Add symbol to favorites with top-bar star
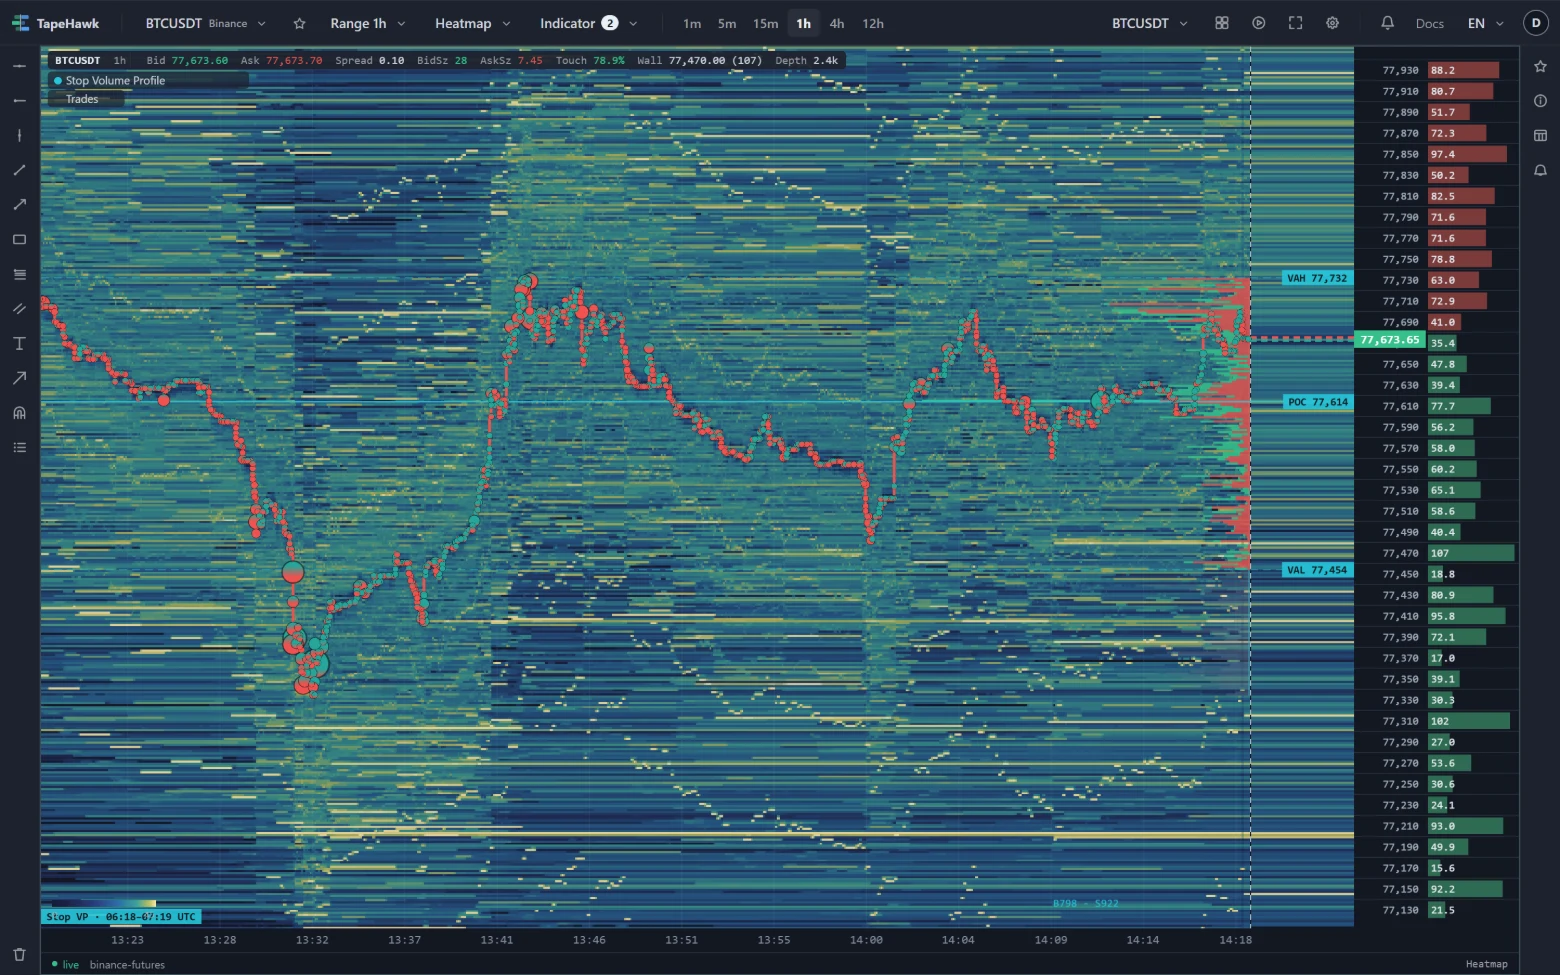Viewport: 1560px width, 975px height. point(299,23)
